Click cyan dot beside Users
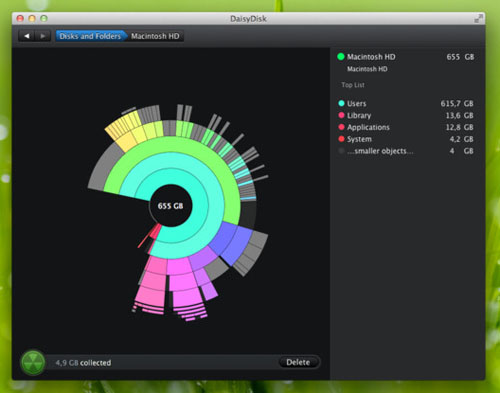The height and width of the screenshot is (393, 500). pos(341,103)
